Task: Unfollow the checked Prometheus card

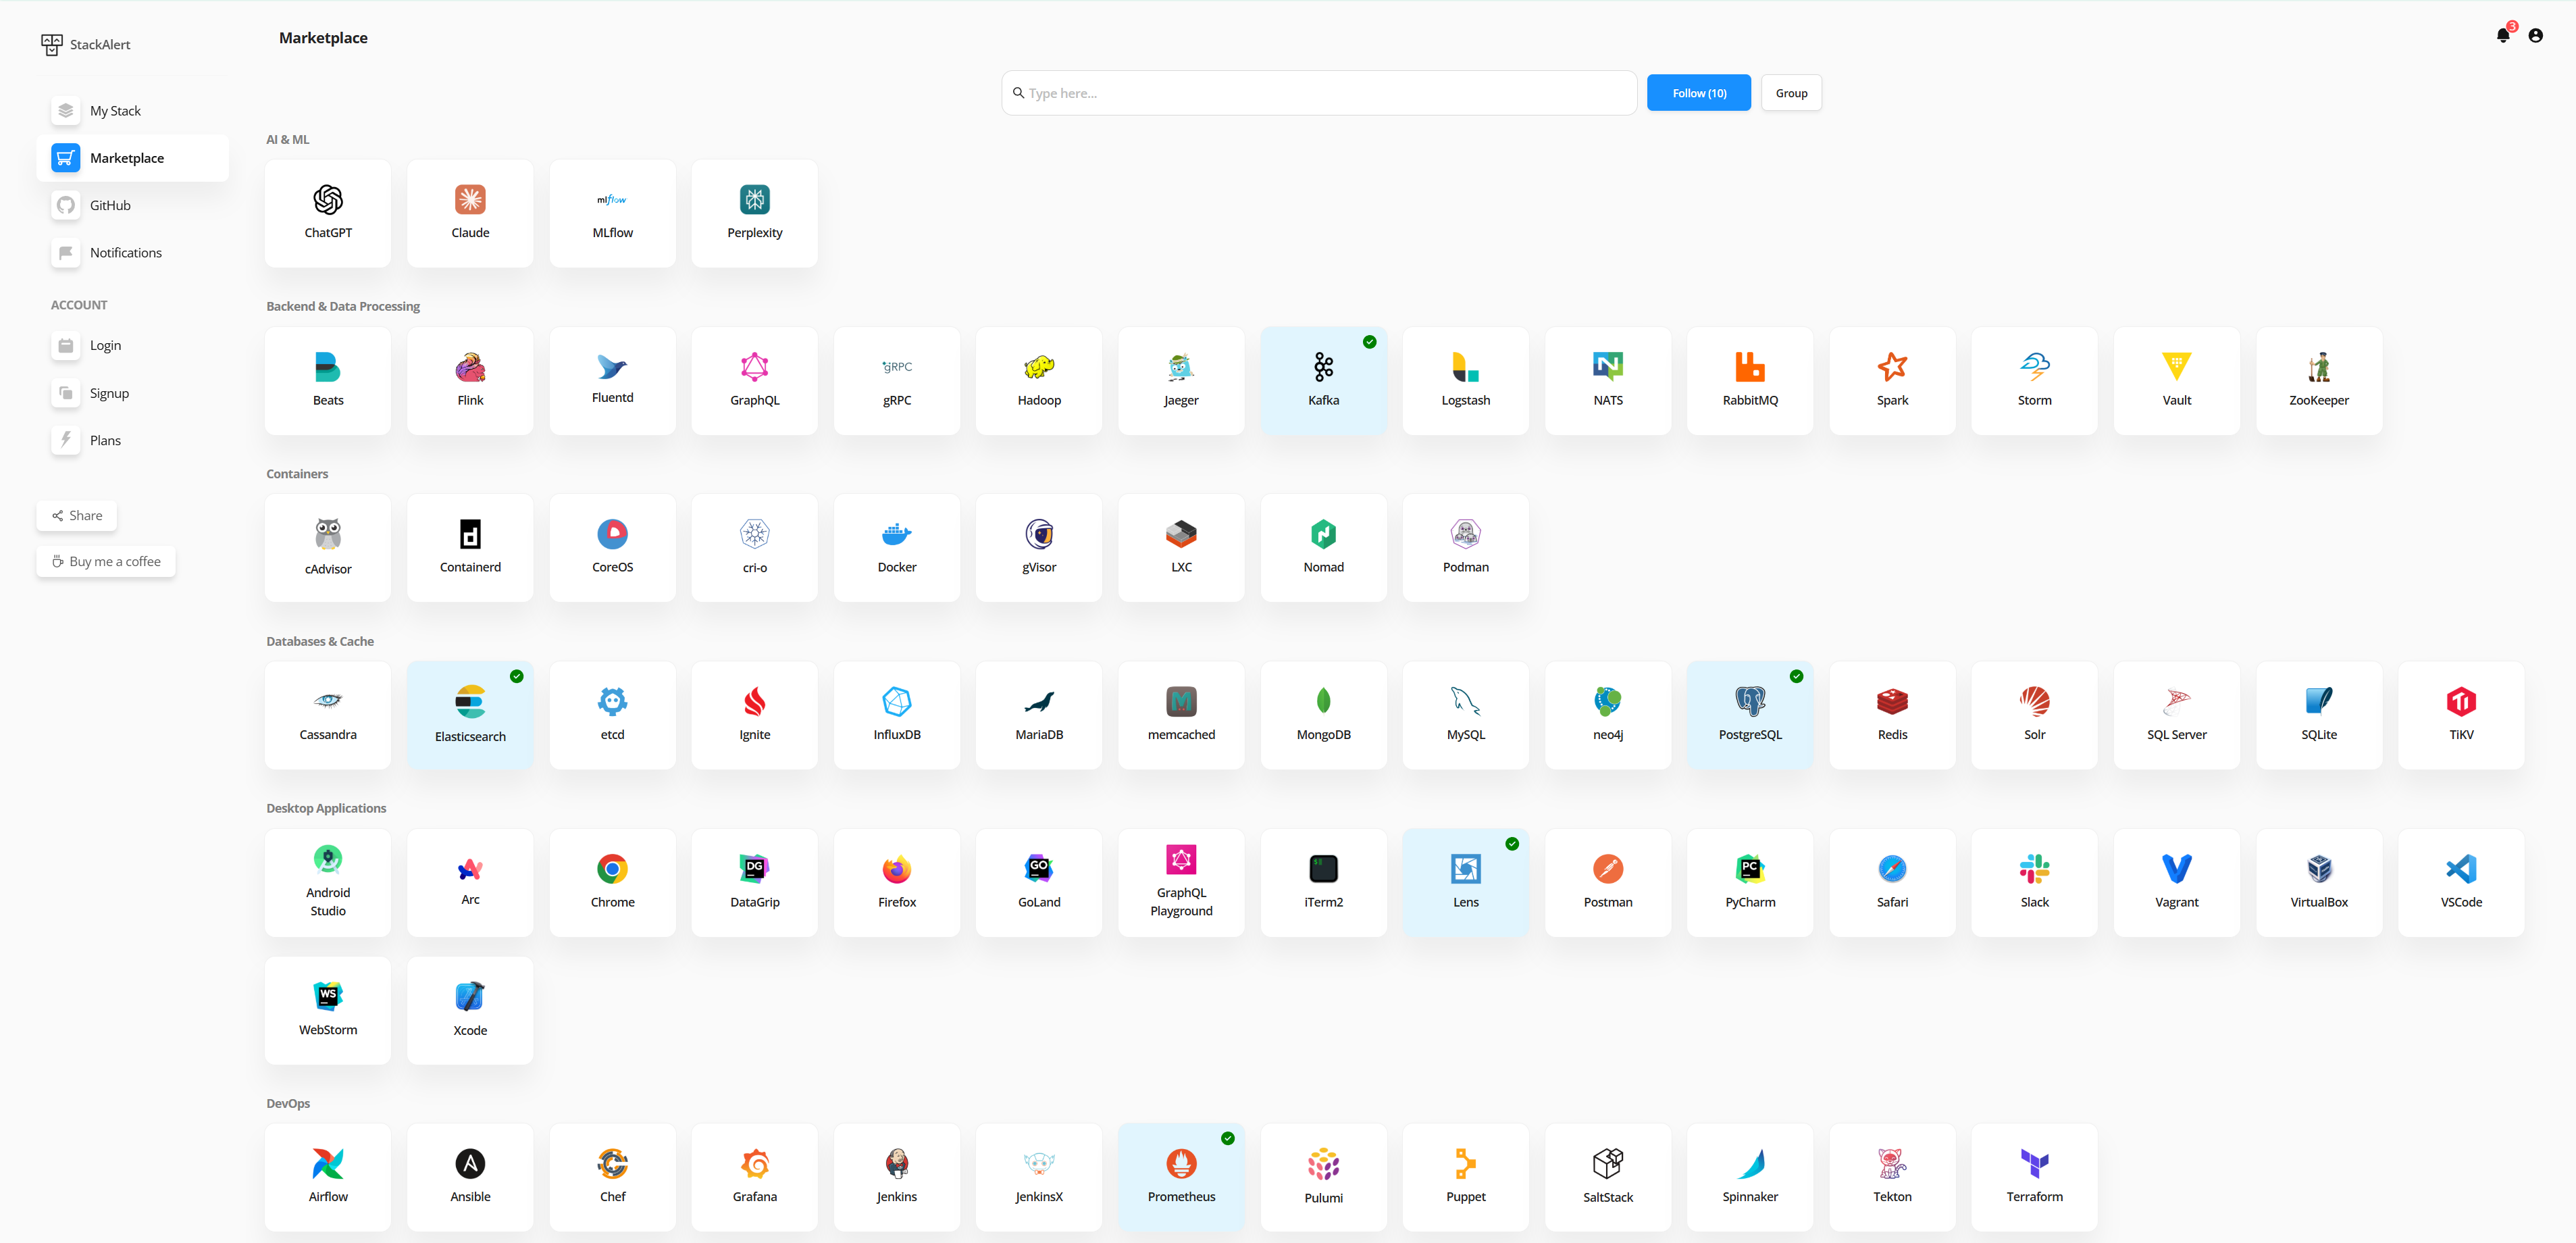Action: tap(1181, 1177)
